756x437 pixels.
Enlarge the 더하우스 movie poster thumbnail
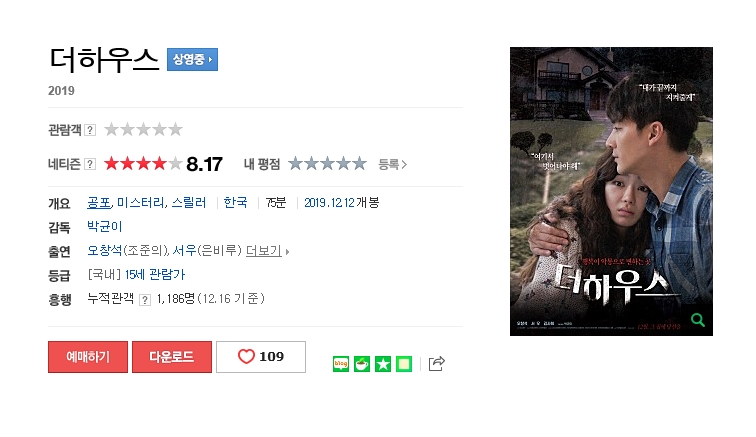[x=611, y=191]
